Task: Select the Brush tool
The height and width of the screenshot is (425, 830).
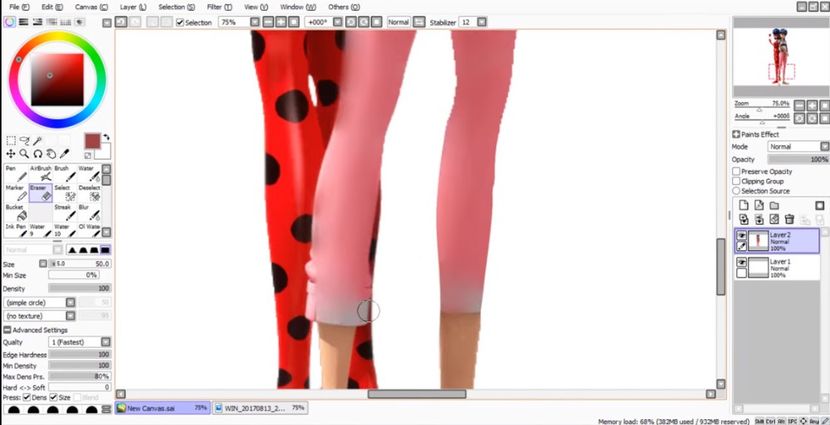Action: click(x=65, y=174)
